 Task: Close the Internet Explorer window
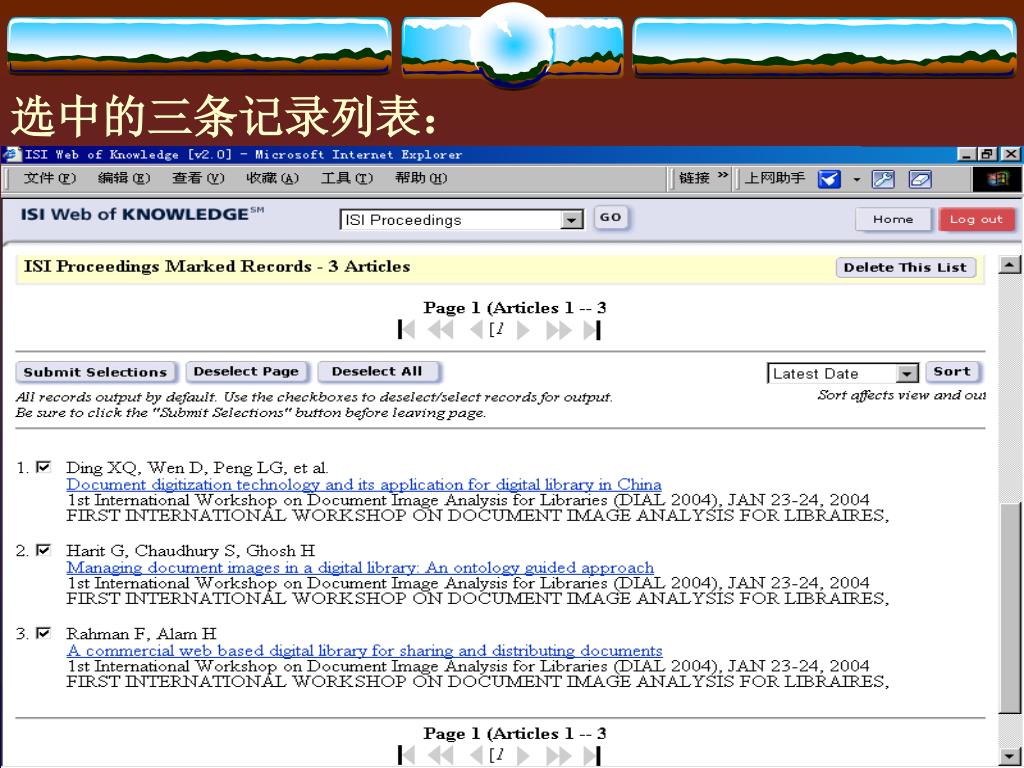1011,155
